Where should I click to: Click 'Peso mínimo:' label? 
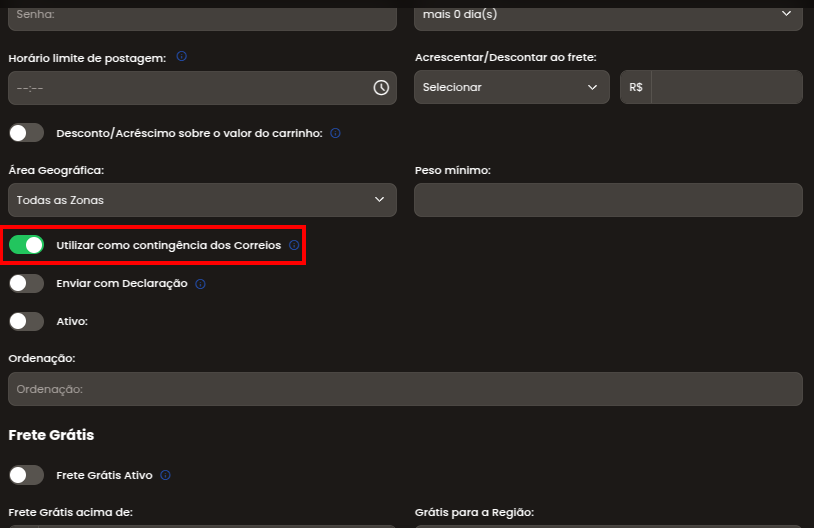[453, 170]
